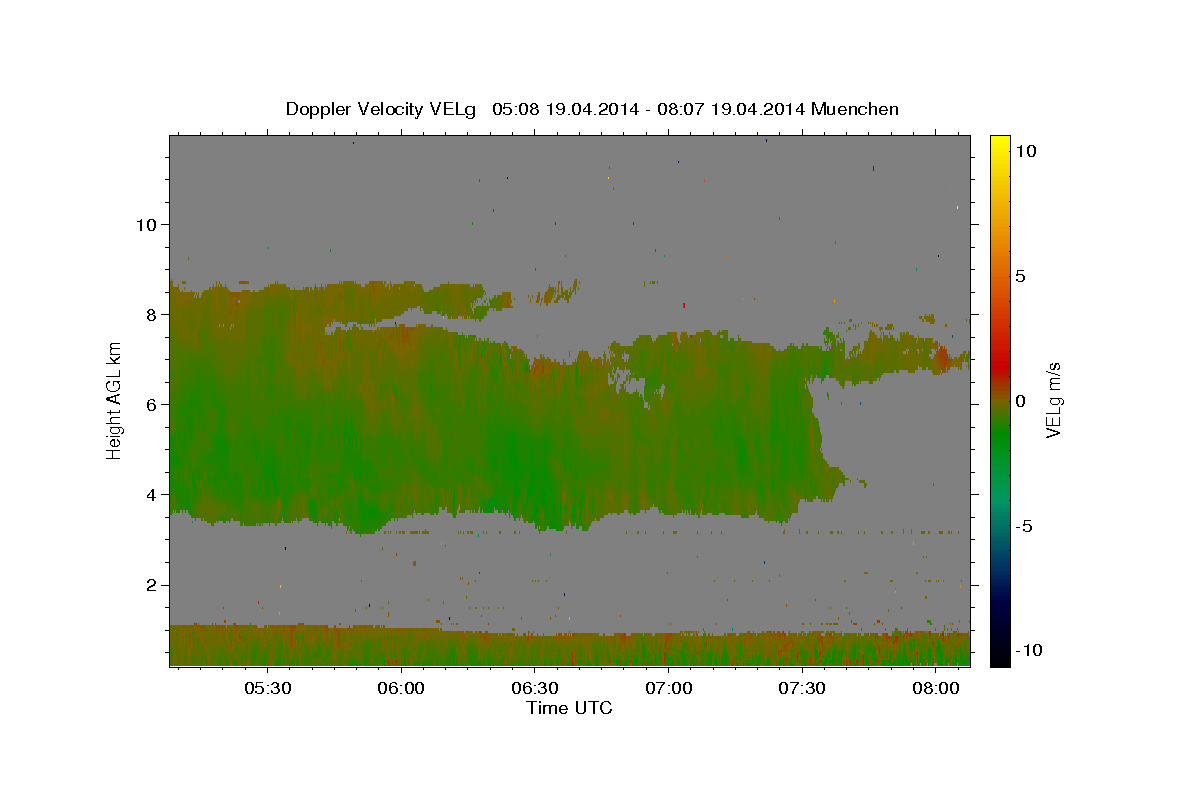
Task: Click the height tick label 6
Action: click(151, 404)
